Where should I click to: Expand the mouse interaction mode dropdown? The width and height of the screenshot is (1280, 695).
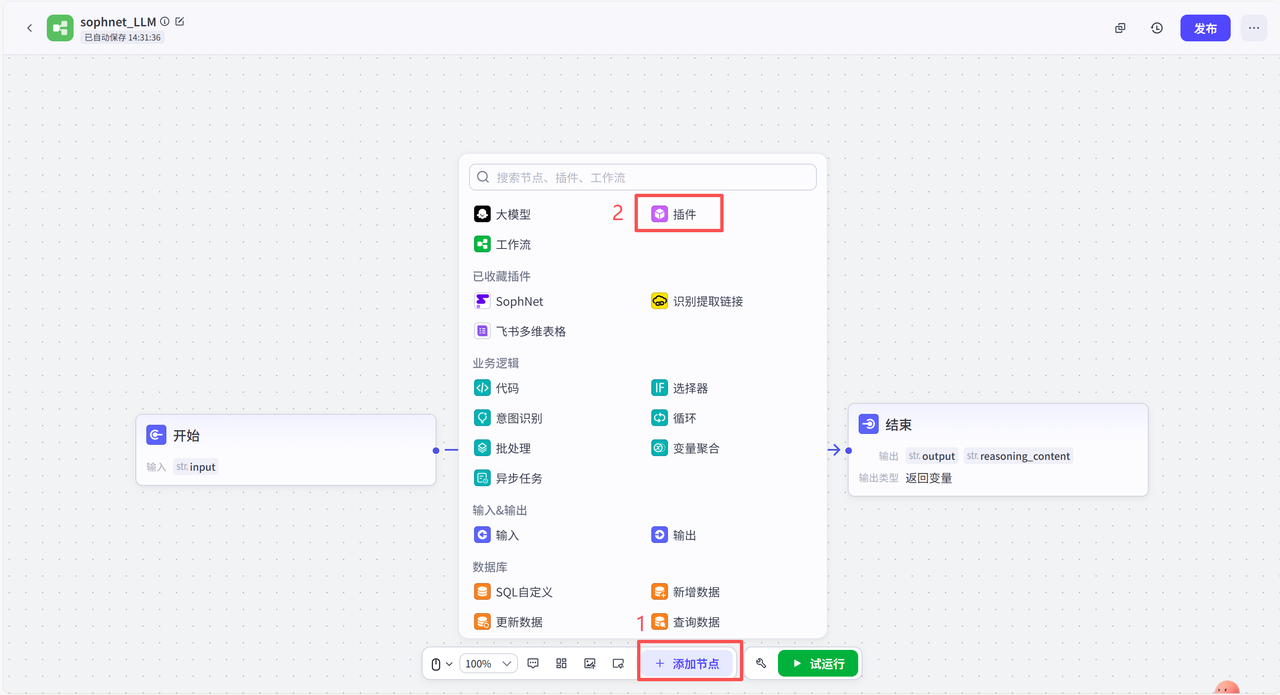[x=441, y=663]
